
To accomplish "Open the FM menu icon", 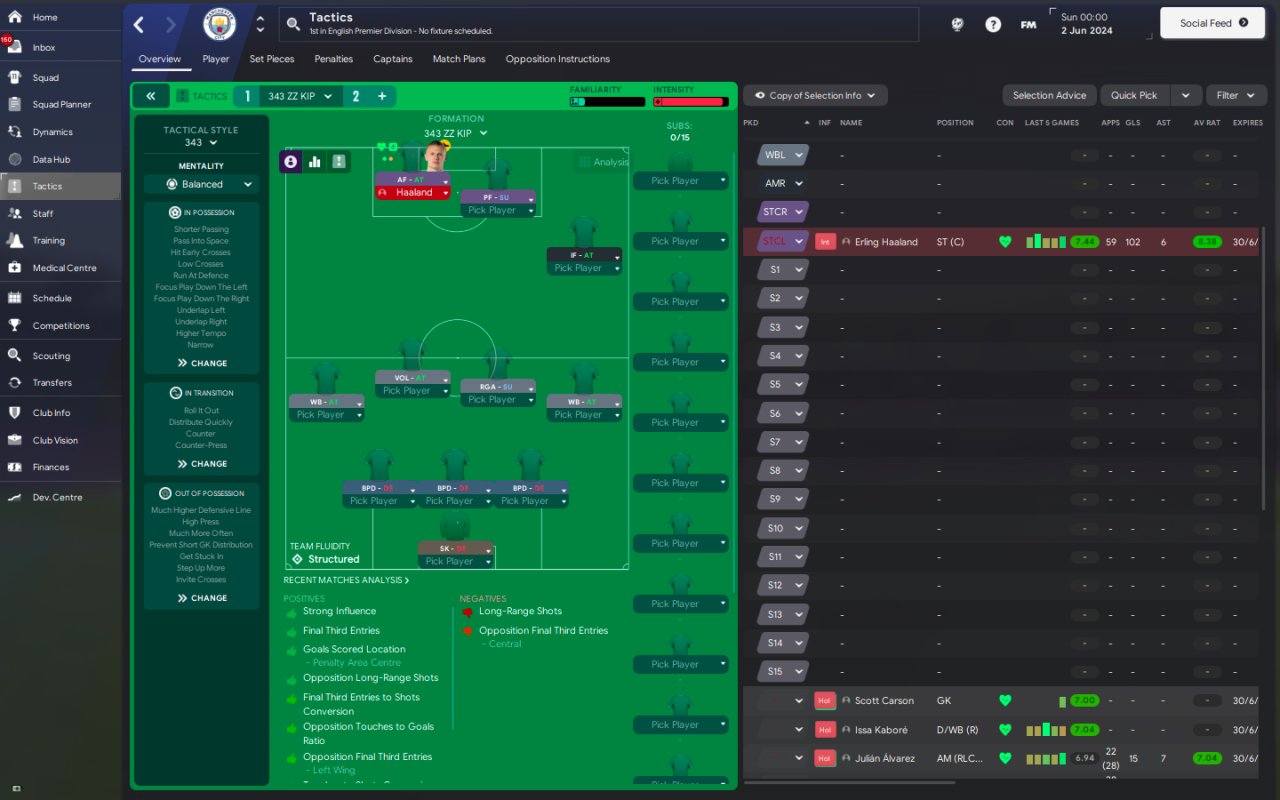I will (1028, 24).
